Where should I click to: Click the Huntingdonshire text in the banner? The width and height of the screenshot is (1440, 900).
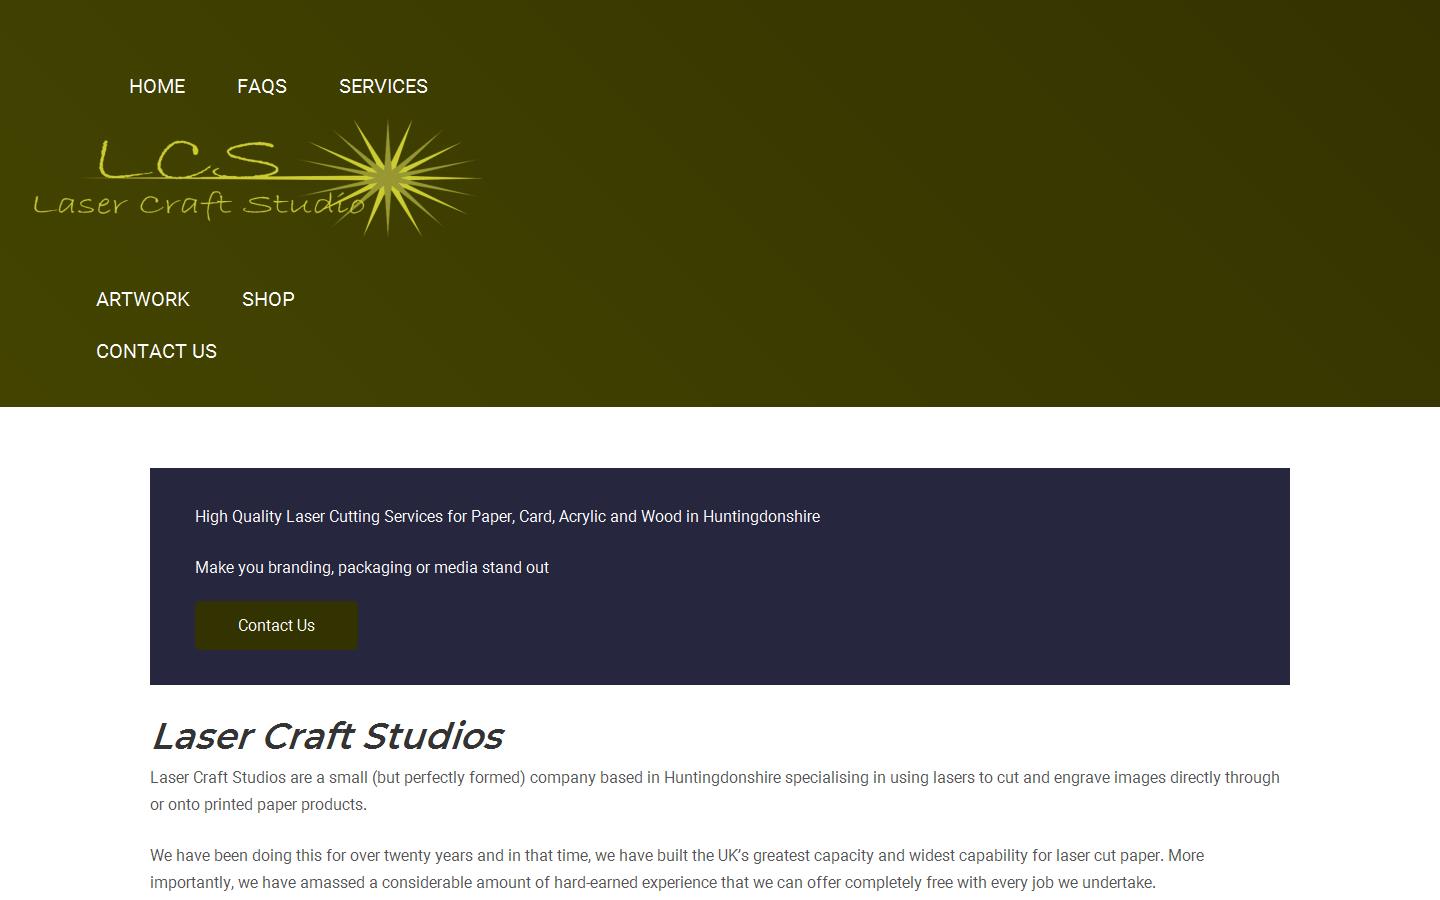760,517
